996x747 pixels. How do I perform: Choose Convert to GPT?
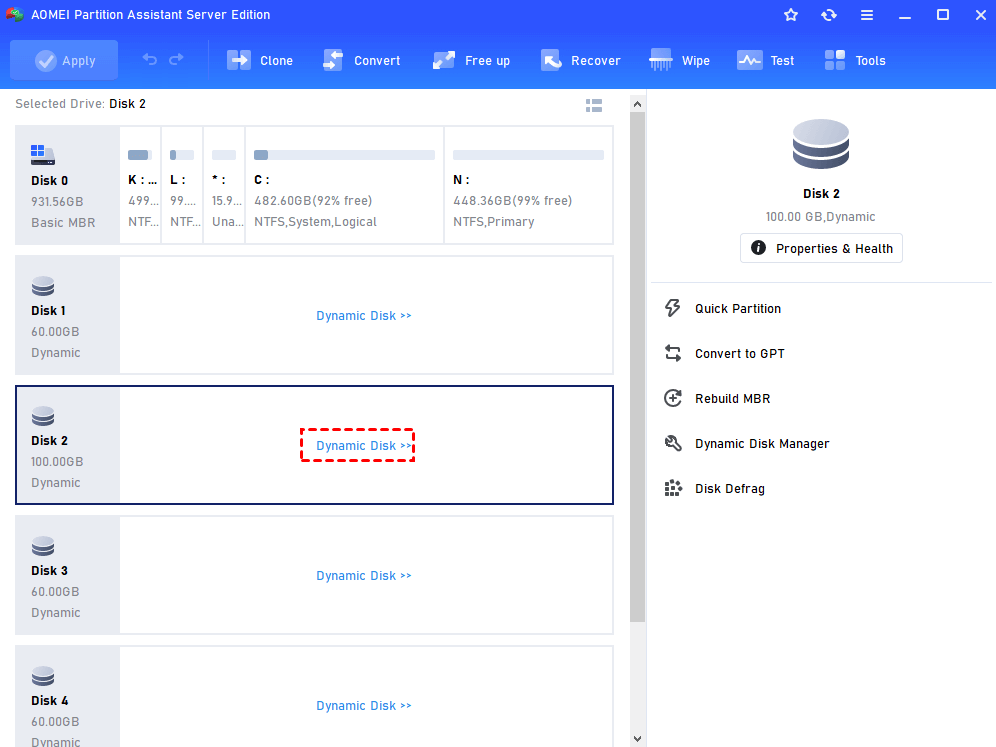pyautogui.click(x=739, y=354)
